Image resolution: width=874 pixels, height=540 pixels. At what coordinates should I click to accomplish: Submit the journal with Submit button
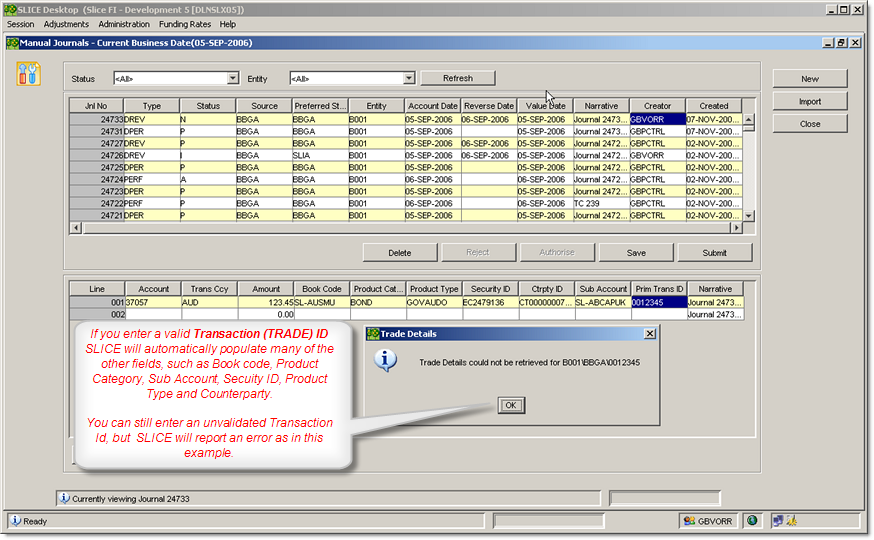coord(714,253)
